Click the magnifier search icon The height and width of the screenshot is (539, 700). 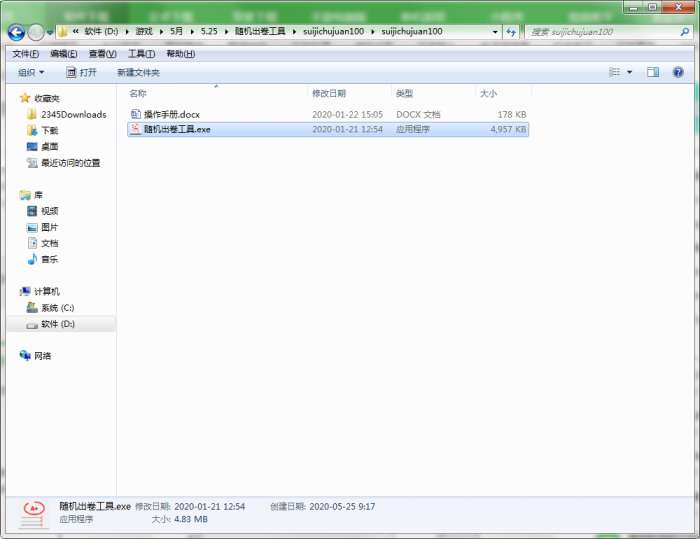coord(684,32)
